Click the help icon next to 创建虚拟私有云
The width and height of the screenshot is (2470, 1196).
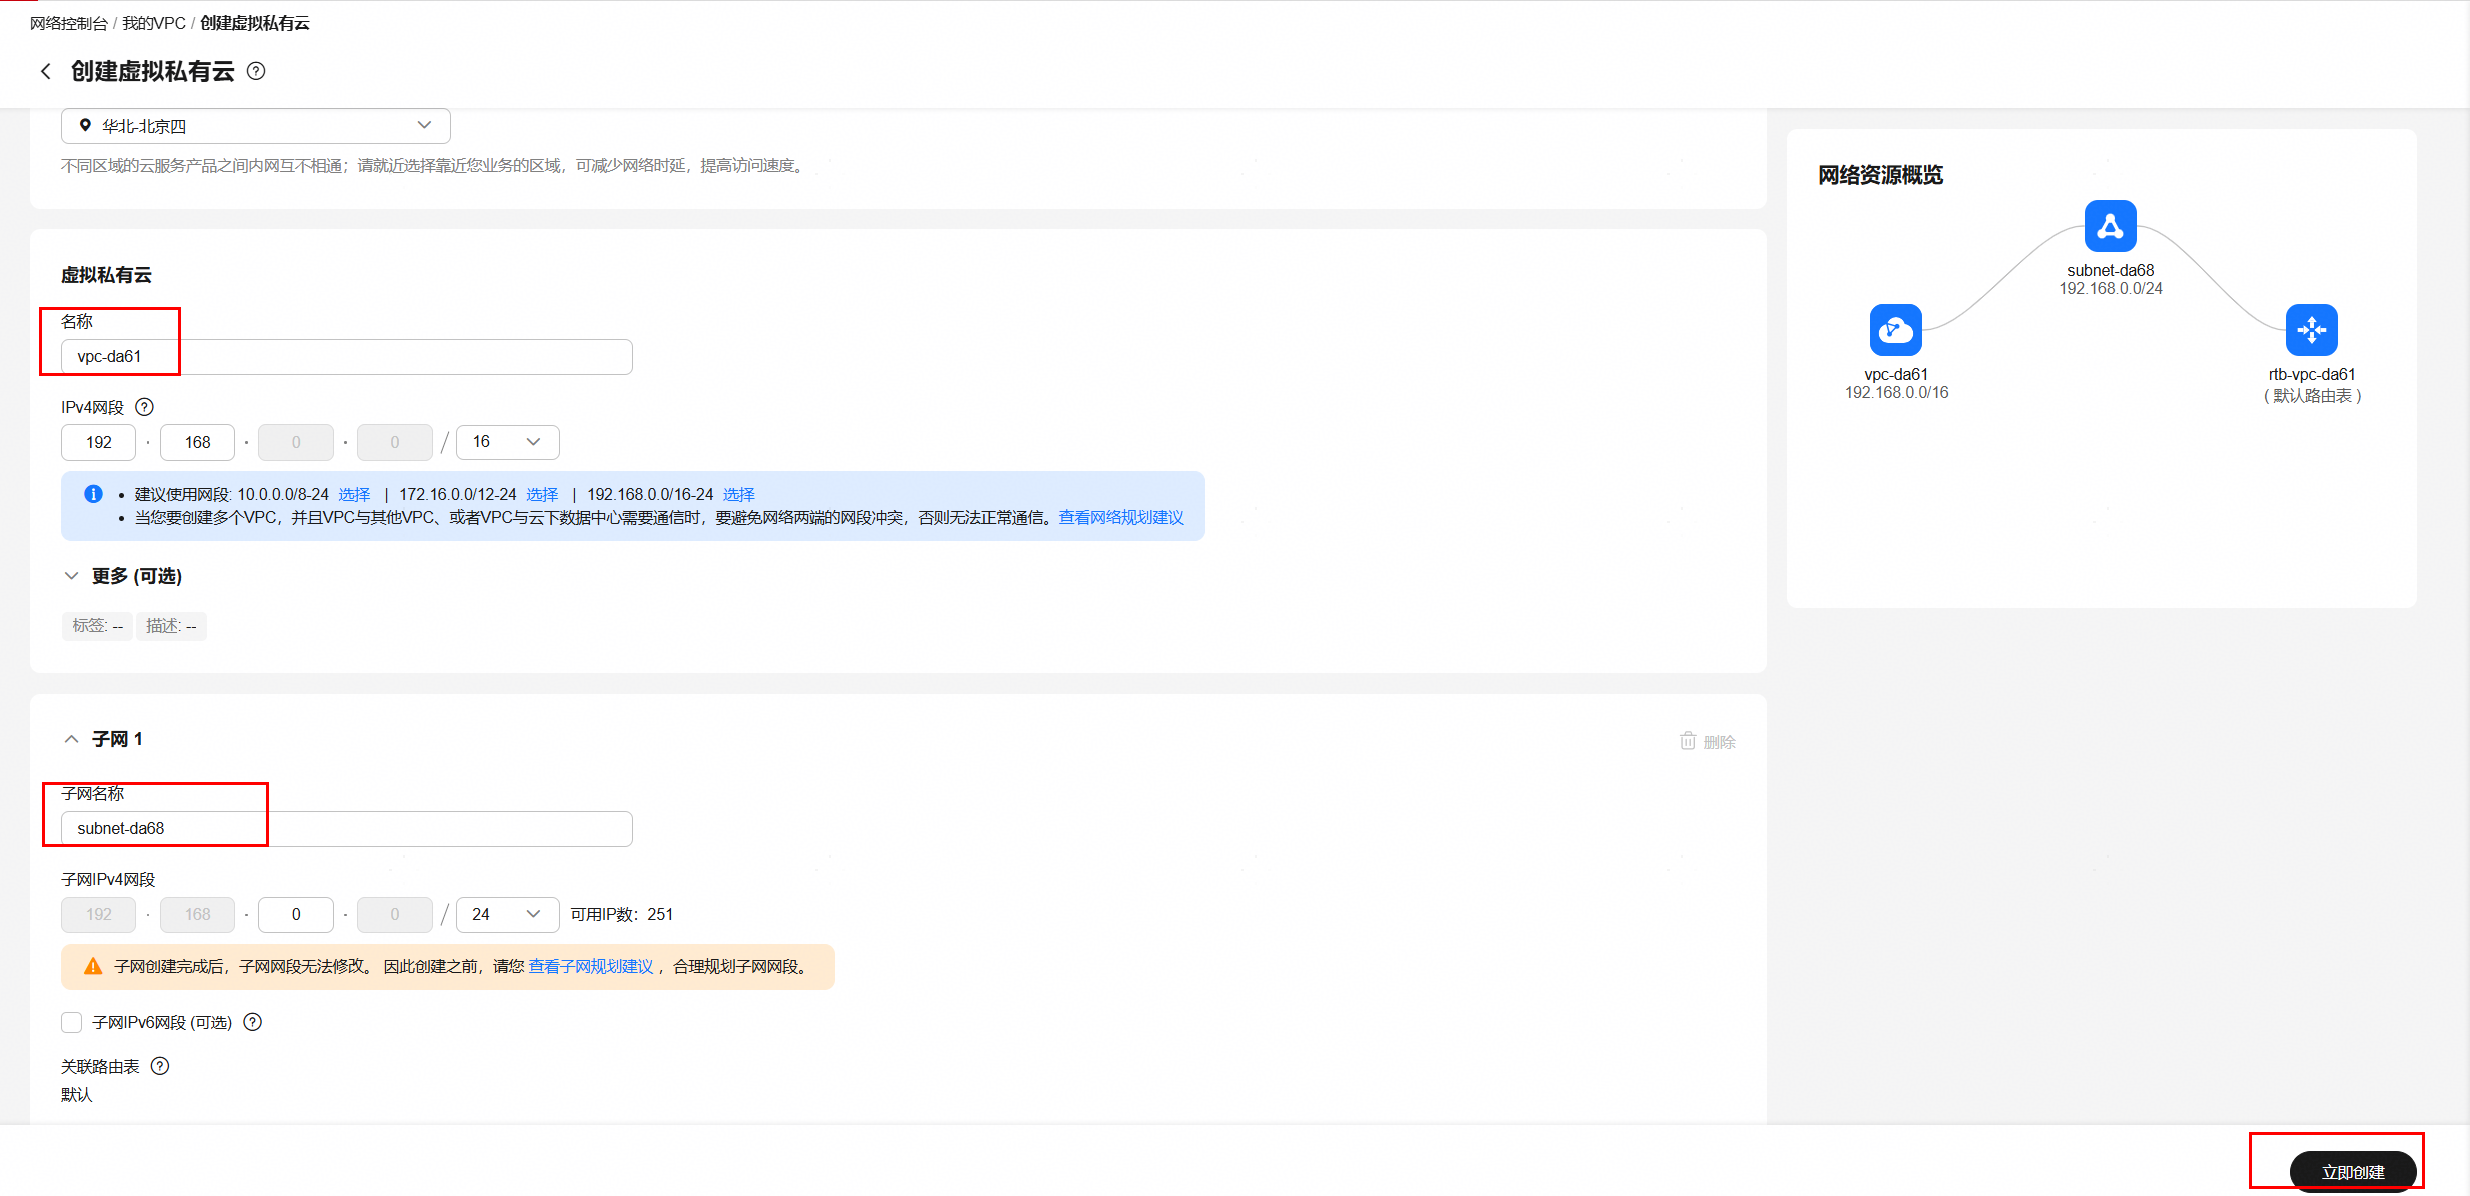click(x=256, y=71)
